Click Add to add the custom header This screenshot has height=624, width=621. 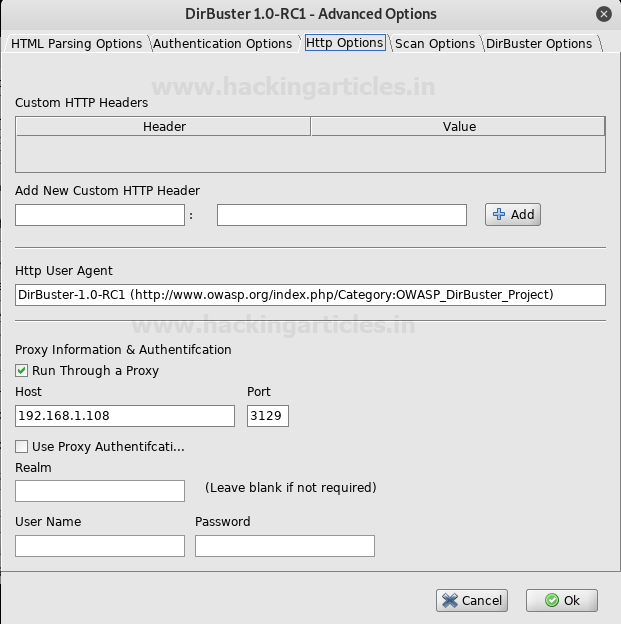(x=513, y=214)
